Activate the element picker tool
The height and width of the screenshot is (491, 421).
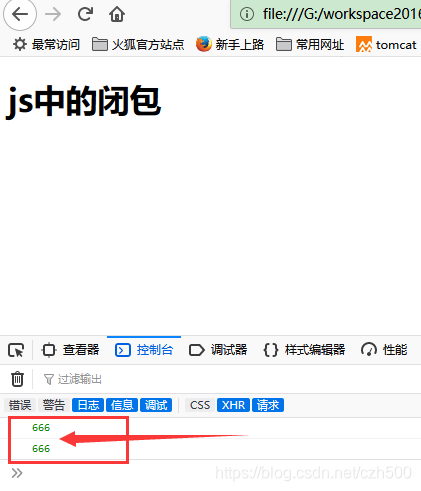[x=16, y=350]
